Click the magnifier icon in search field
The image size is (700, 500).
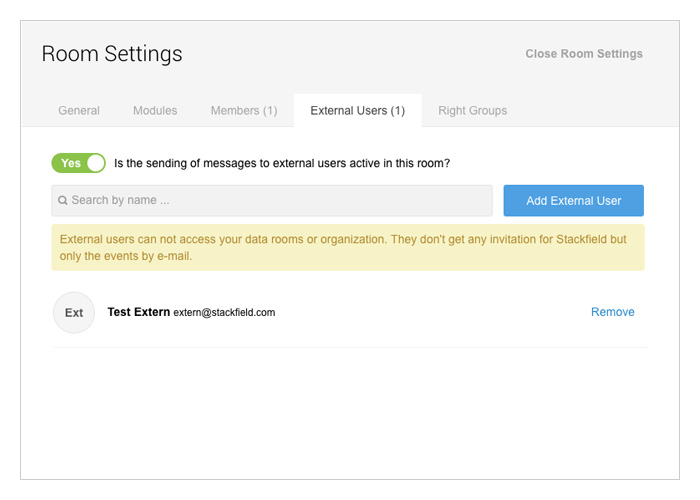tap(63, 200)
